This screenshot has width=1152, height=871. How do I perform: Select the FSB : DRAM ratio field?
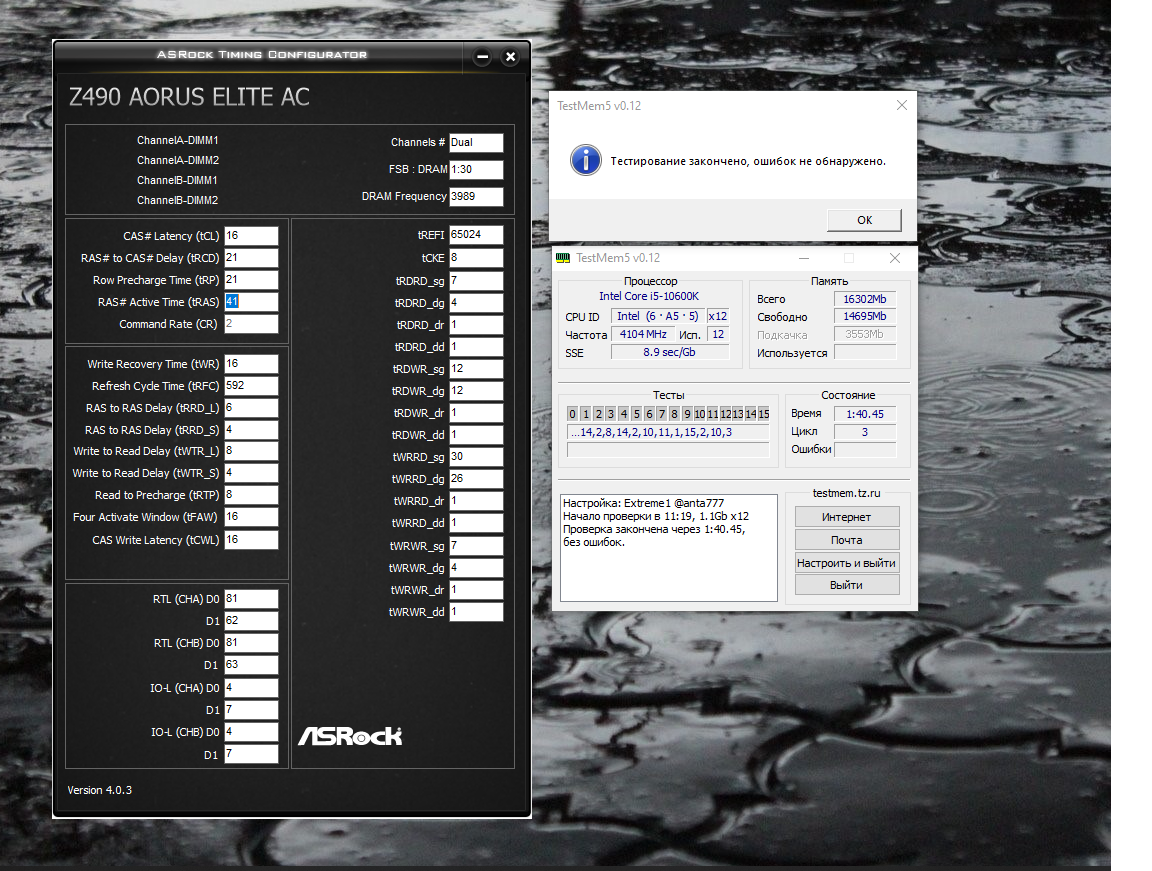tap(476, 170)
